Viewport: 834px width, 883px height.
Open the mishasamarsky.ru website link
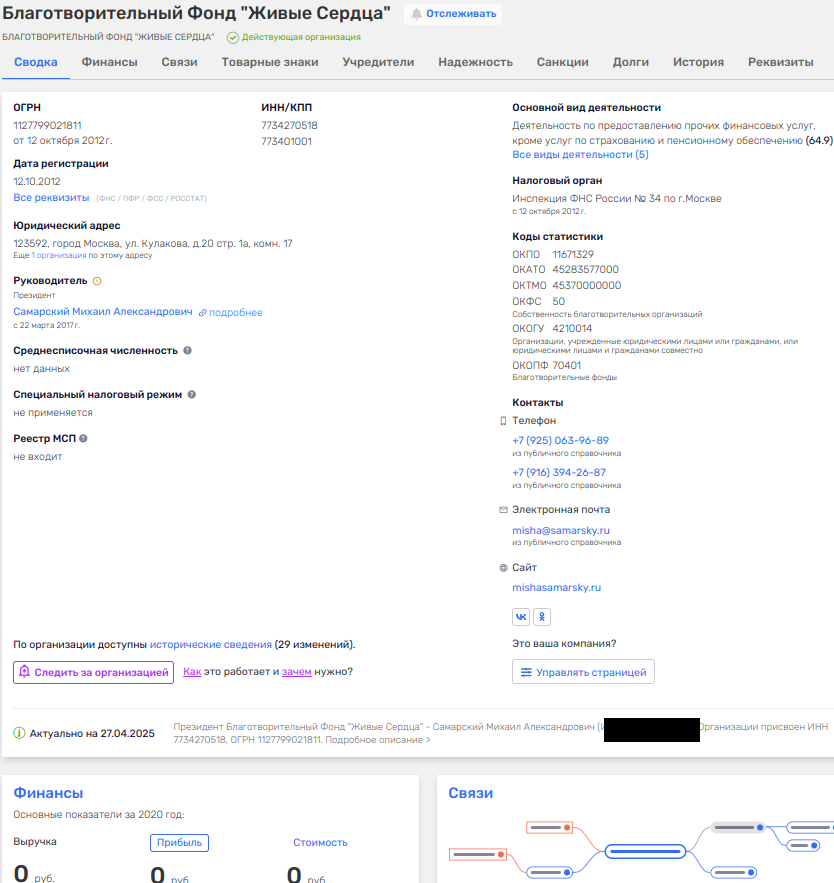click(x=556, y=587)
